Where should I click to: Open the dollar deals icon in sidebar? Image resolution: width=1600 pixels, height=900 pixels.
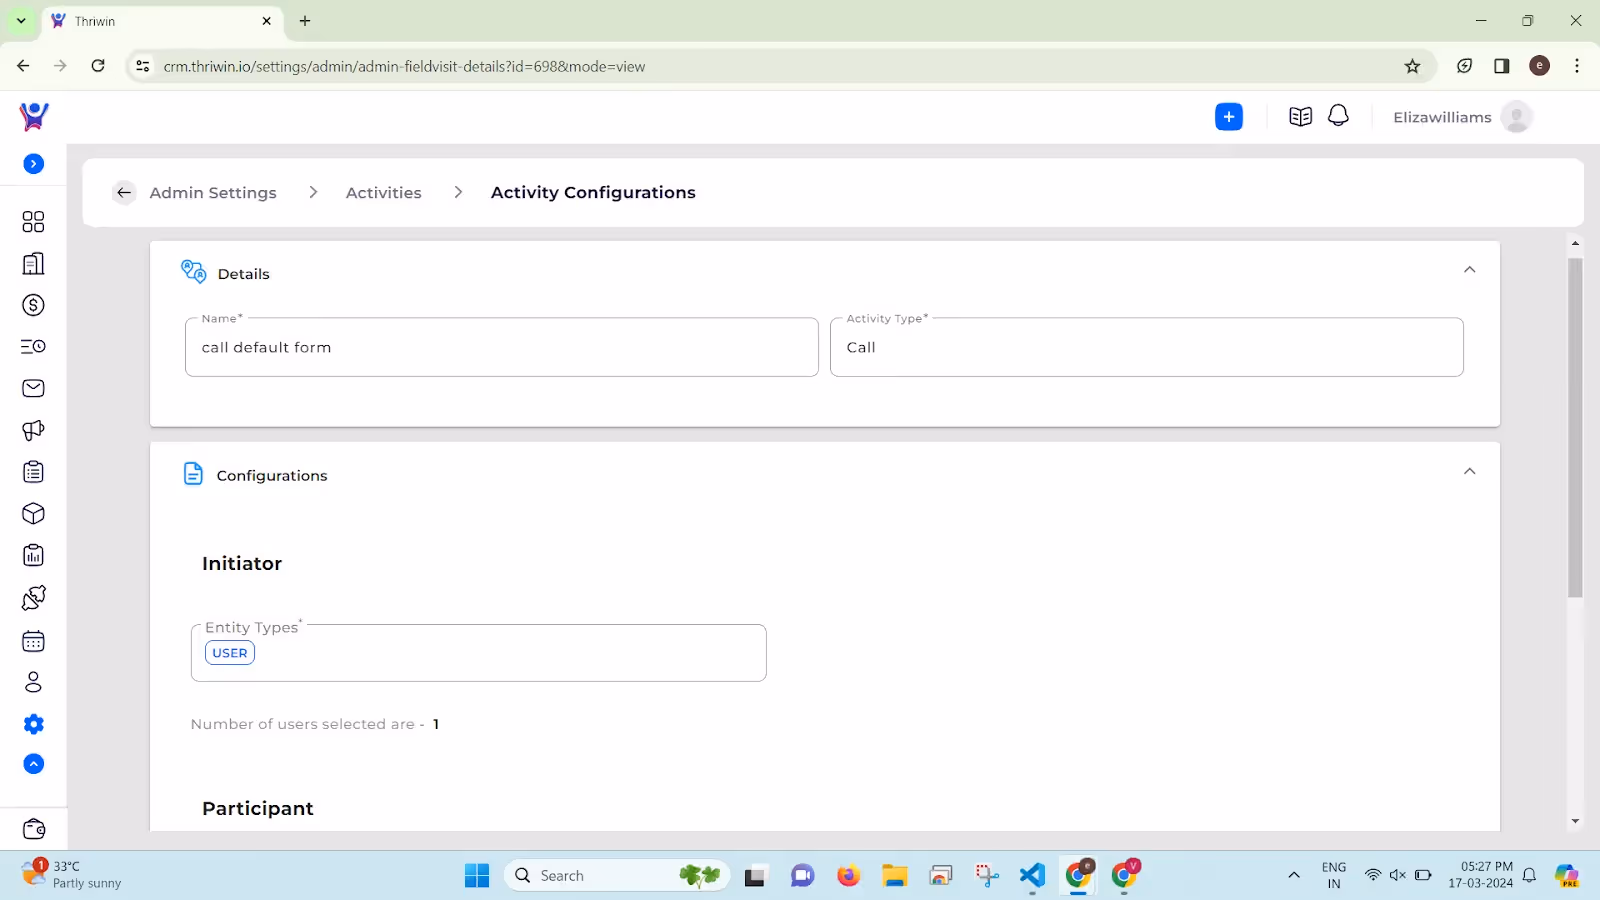(33, 305)
